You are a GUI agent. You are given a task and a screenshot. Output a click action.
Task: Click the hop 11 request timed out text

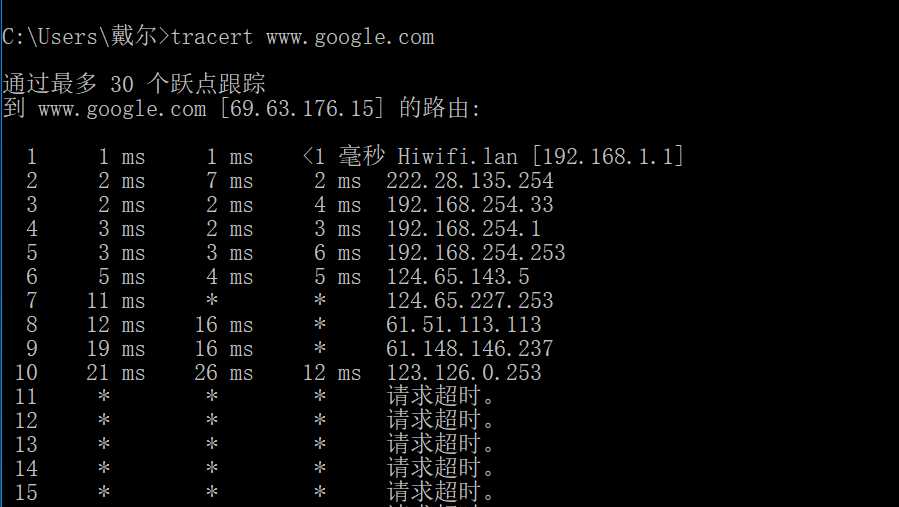tap(440, 396)
